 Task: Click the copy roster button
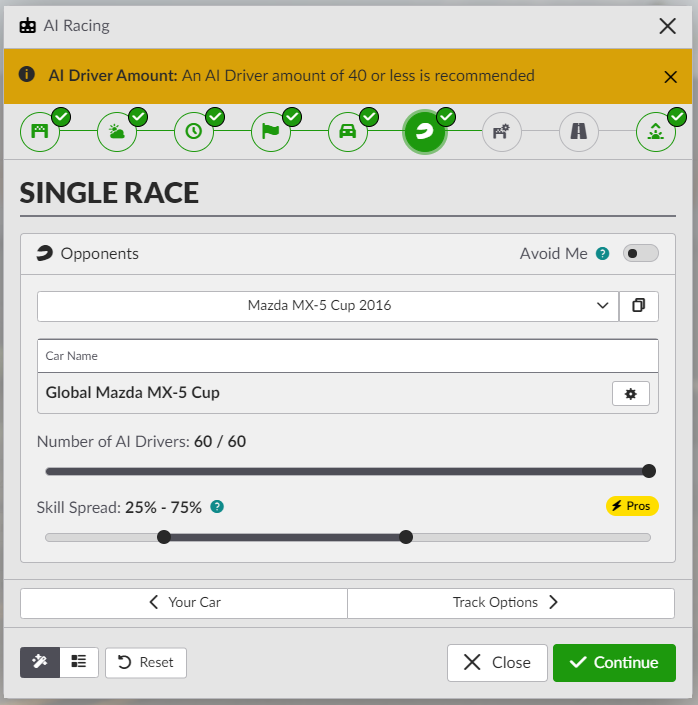pos(639,306)
